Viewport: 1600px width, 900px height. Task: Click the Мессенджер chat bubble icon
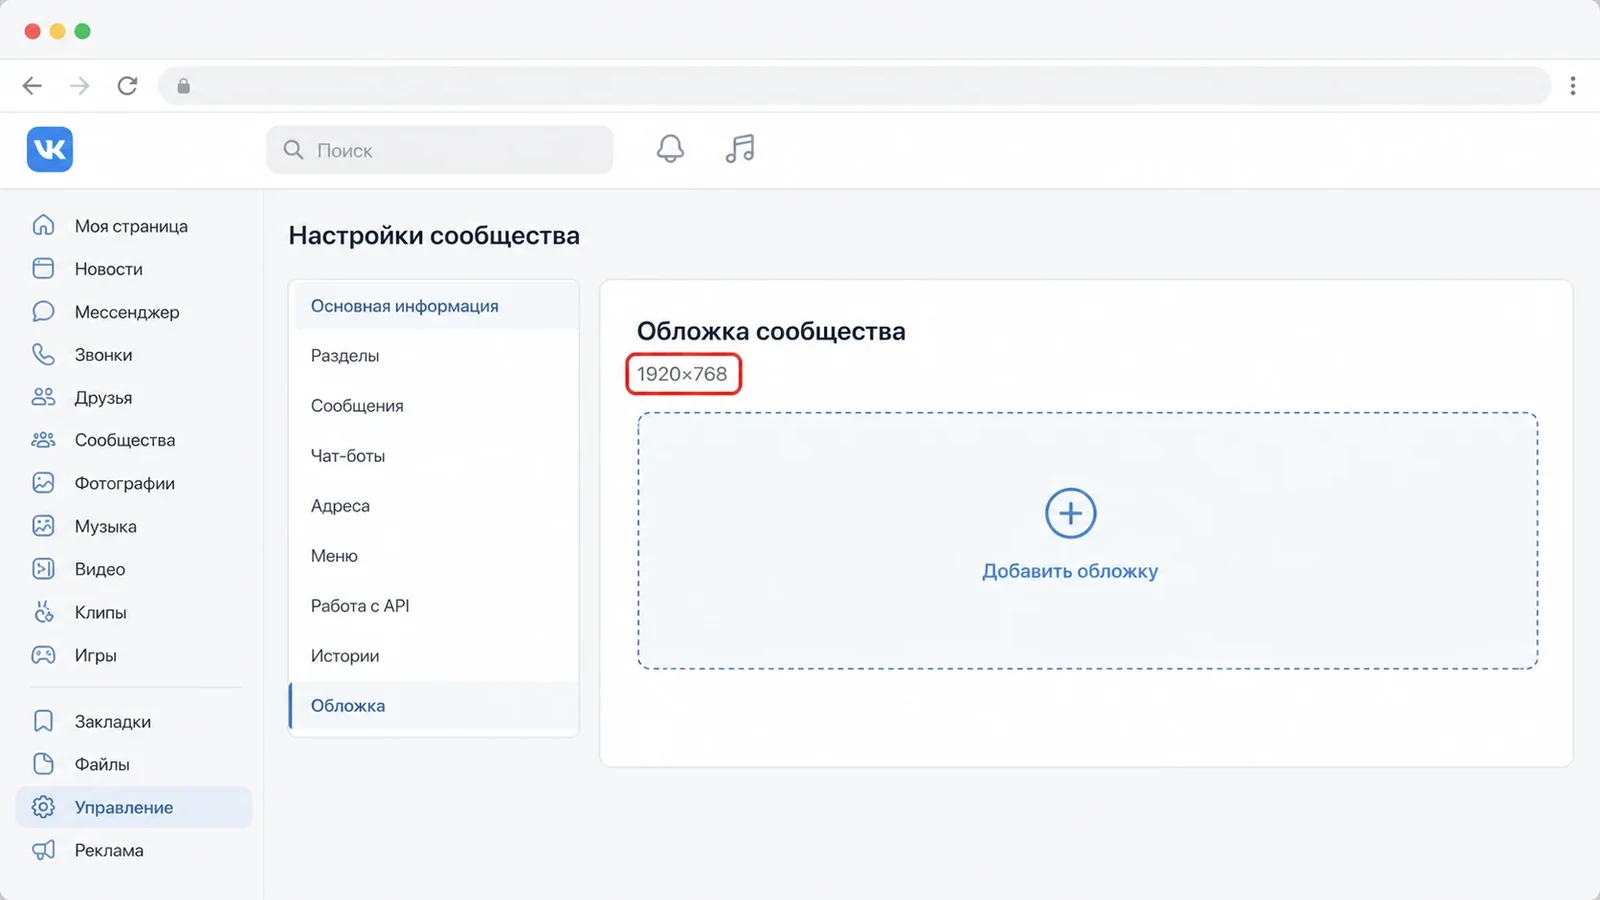click(43, 311)
